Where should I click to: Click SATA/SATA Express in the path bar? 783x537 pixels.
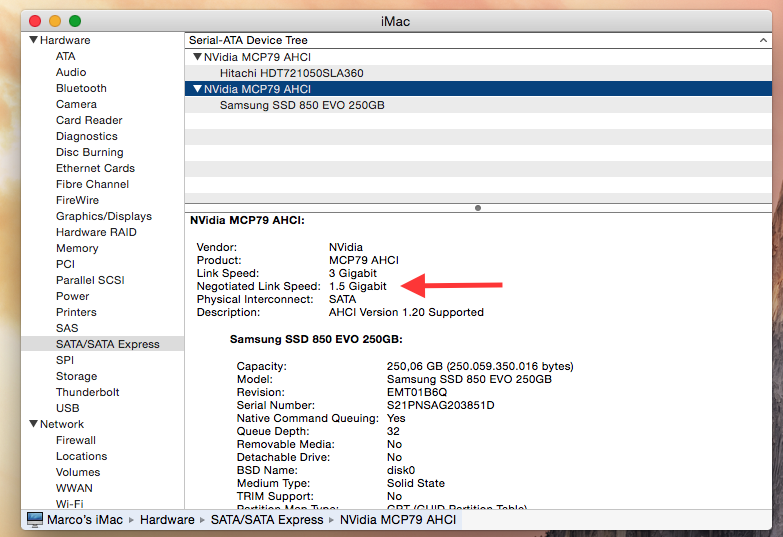pos(267,520)
